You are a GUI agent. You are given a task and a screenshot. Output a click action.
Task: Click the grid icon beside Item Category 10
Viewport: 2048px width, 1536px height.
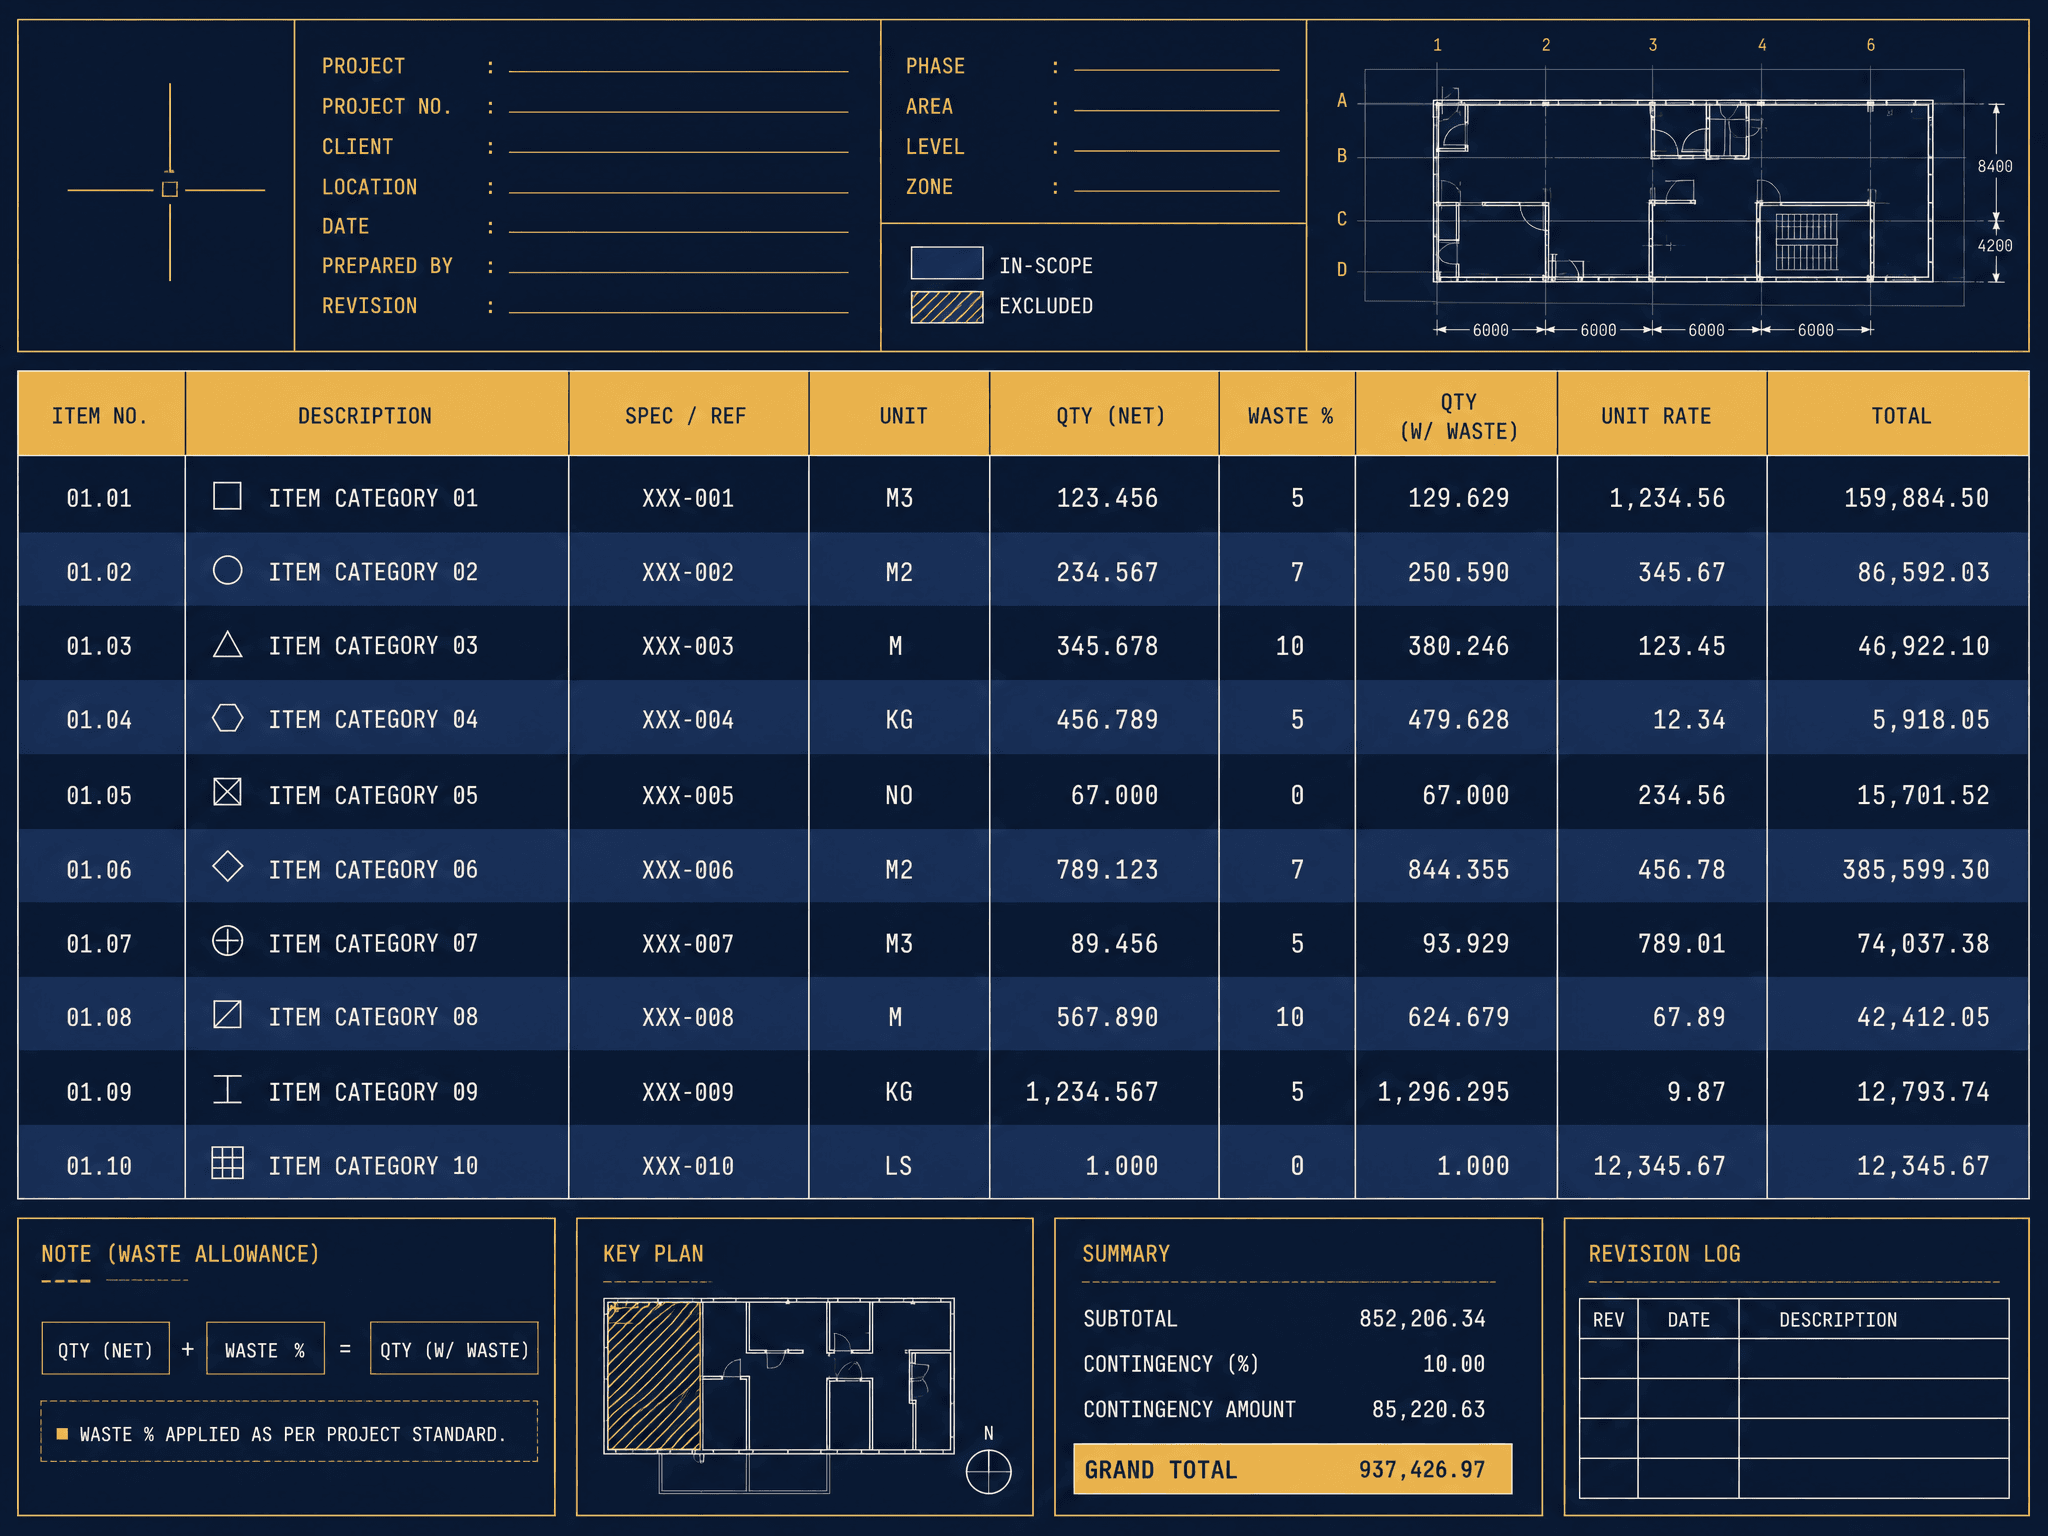click(227, 1162)
